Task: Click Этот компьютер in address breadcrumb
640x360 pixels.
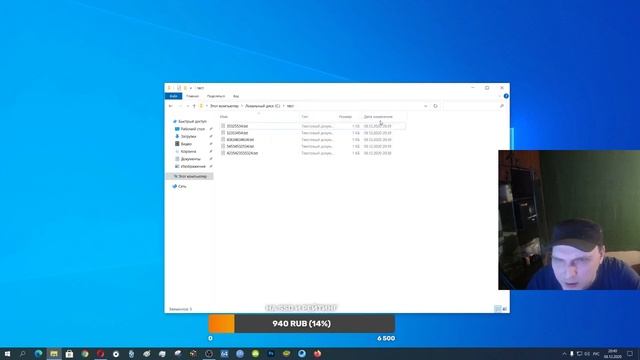Action: coord(224,106)
